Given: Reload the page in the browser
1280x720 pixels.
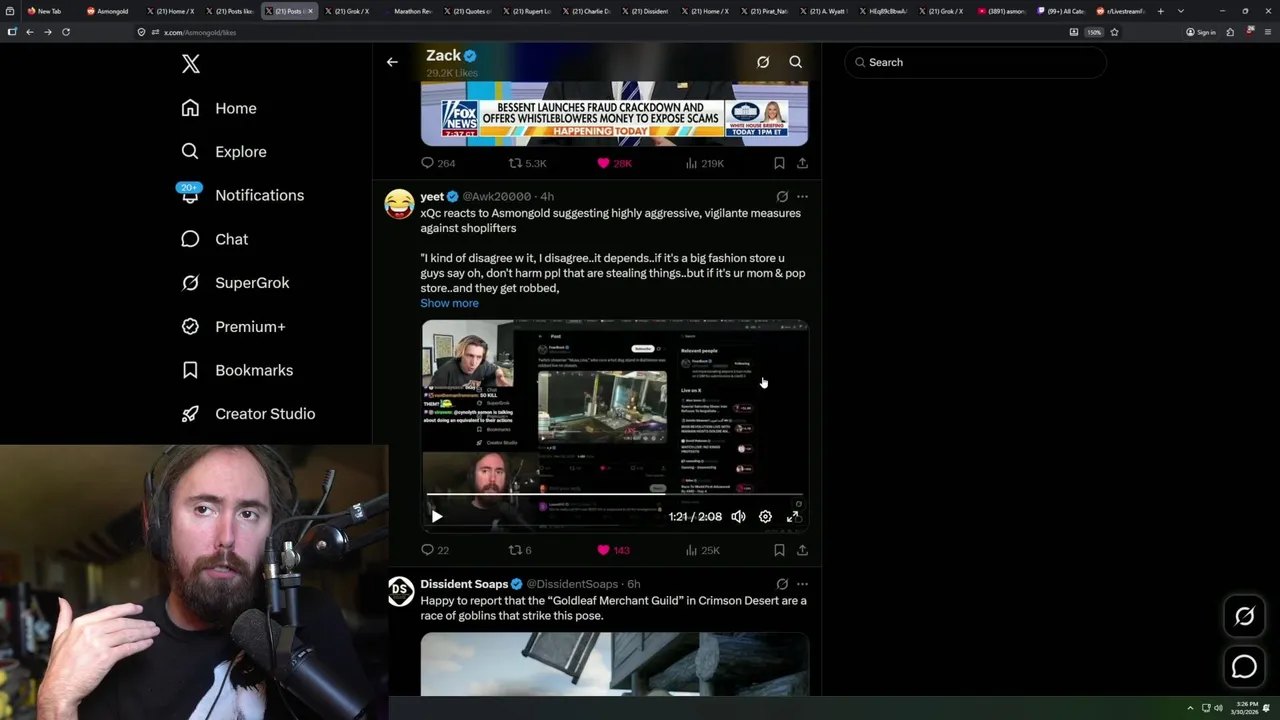Looking at the screenshot, I should (x=66, y=32).
